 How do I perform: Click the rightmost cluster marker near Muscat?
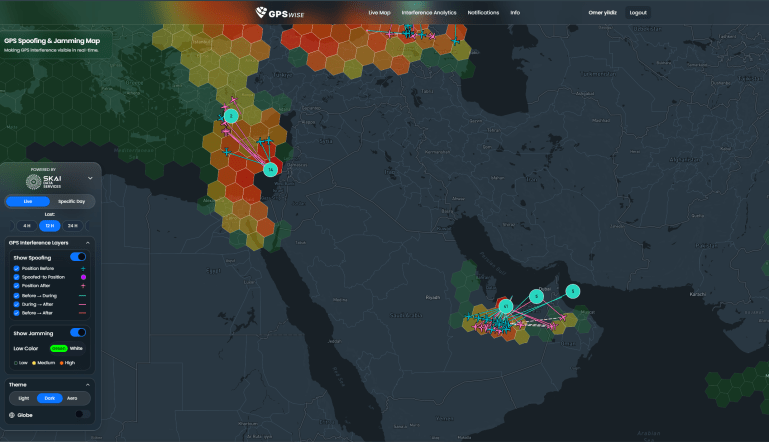click(x=572, y=291)
